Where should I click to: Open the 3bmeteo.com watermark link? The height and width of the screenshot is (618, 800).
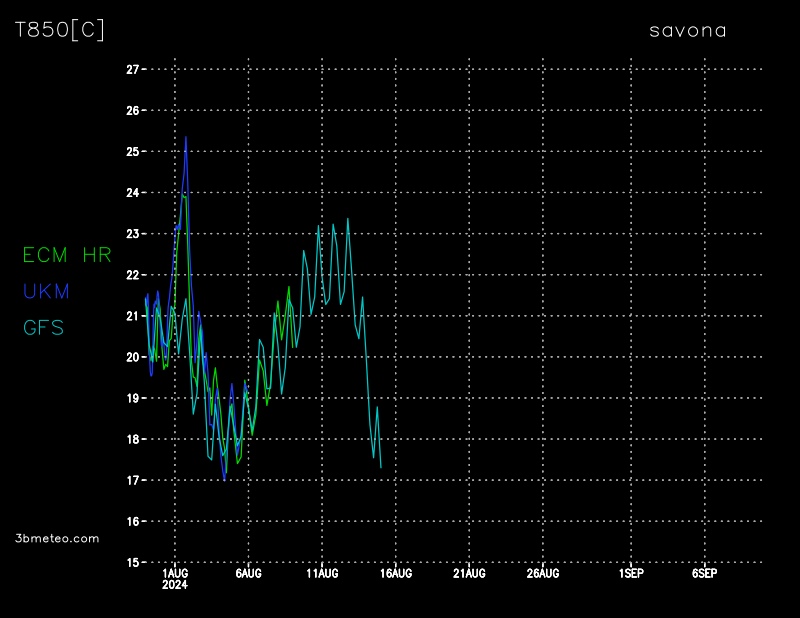(57, 538)
